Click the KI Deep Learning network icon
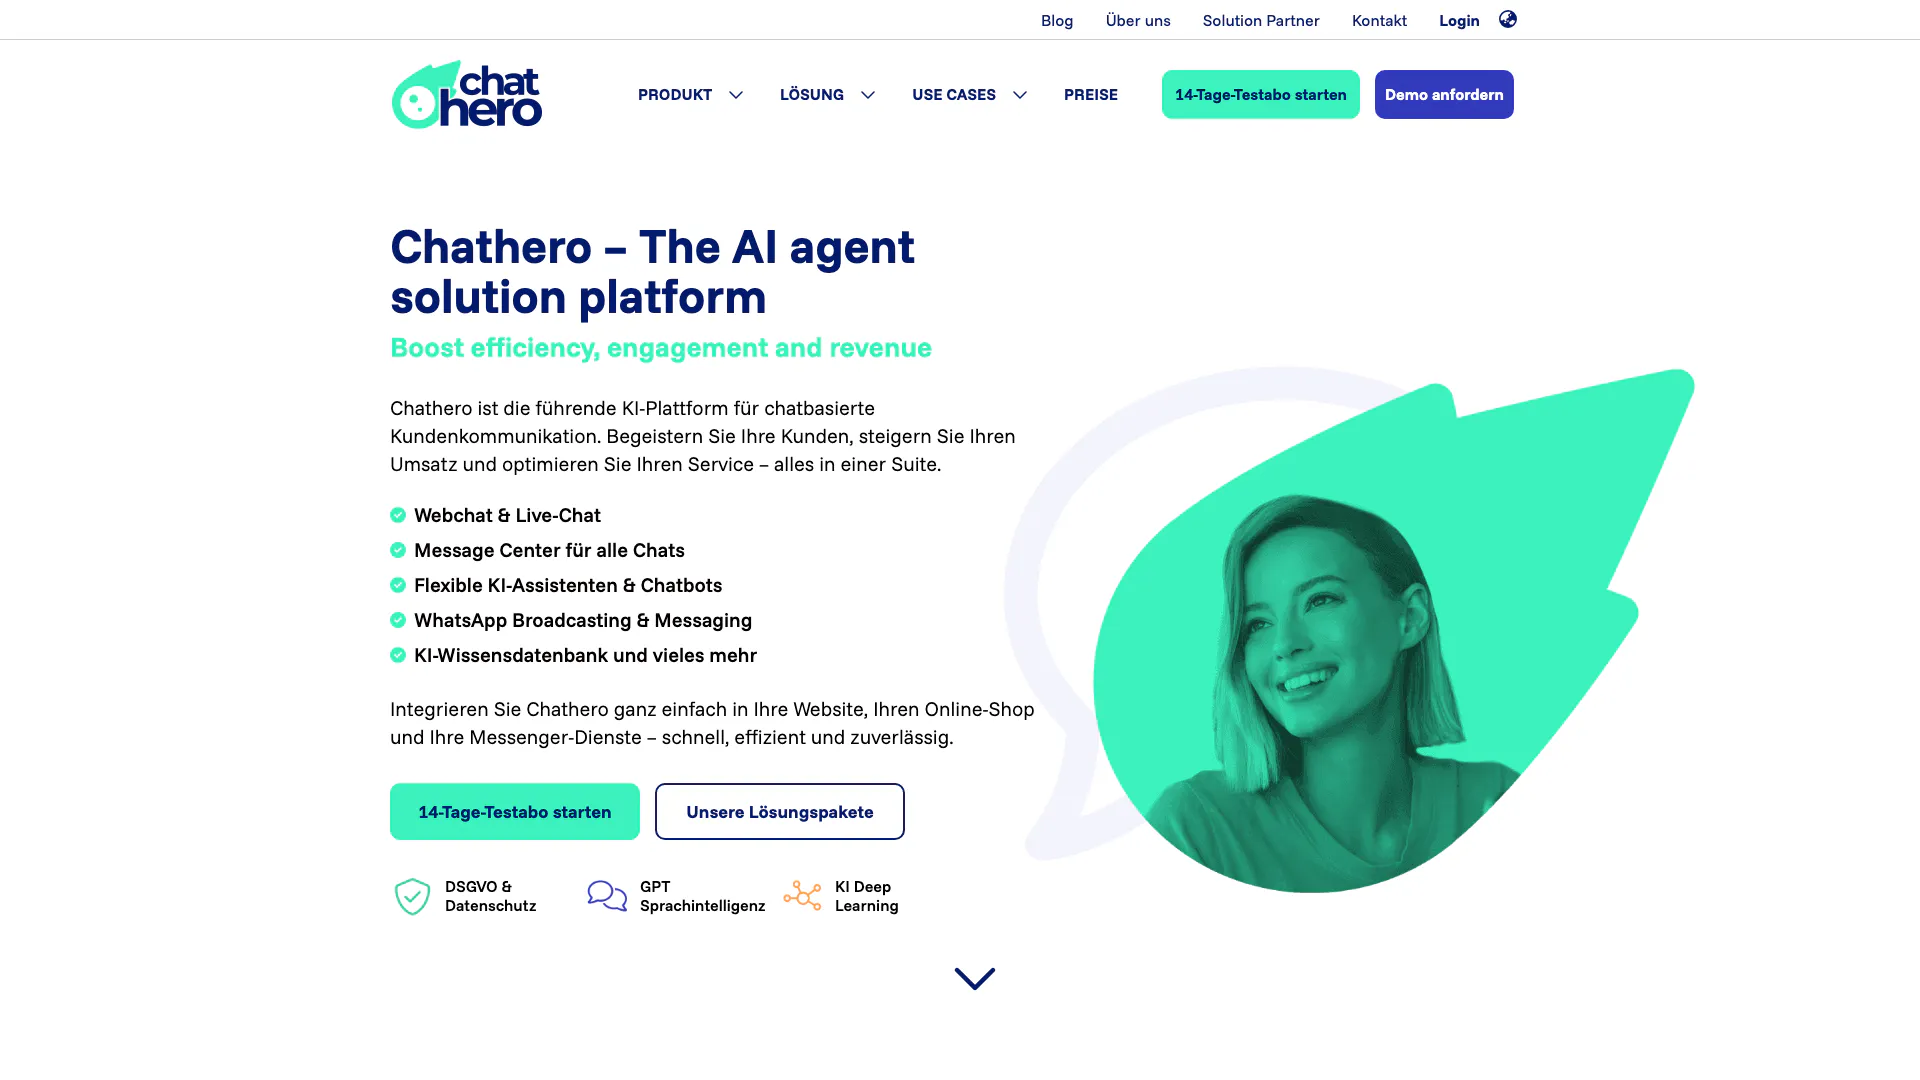This screenshot has width=1920, height=1080. (x=802, y=896)
